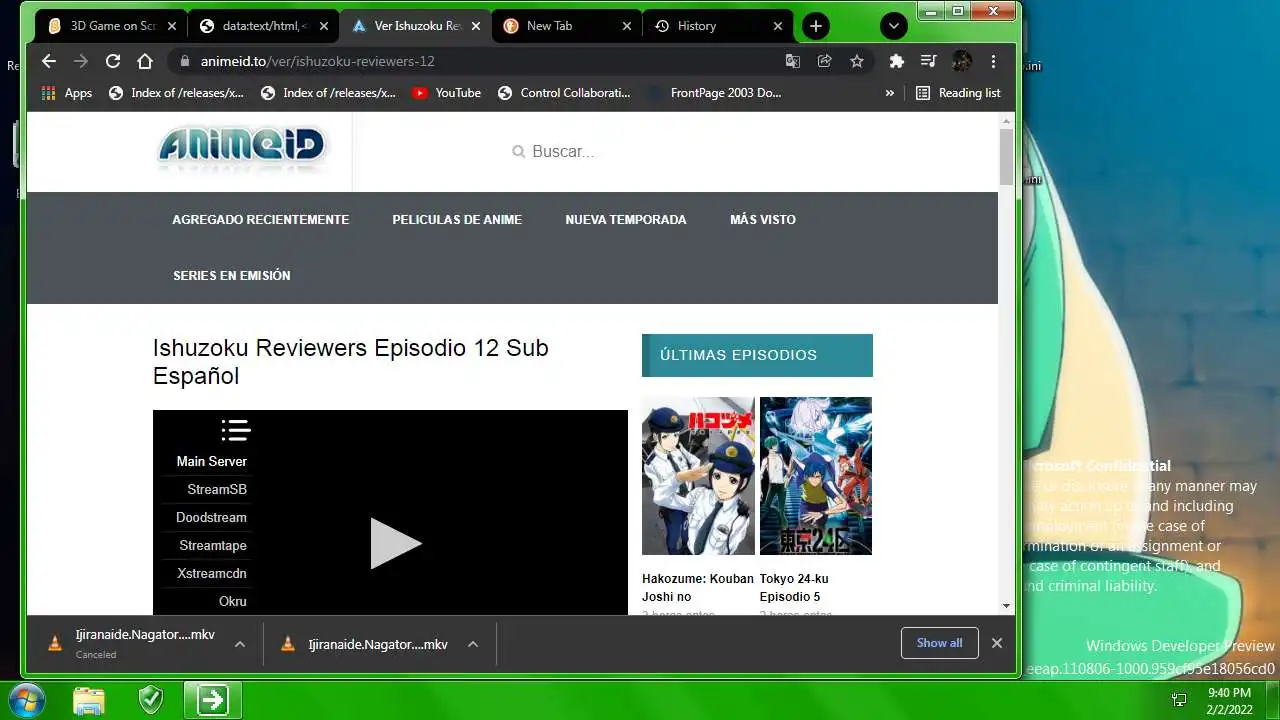Open AGREGADO RECIENTEMENTE menu
1280x720 pixels.
coord(260,220)
